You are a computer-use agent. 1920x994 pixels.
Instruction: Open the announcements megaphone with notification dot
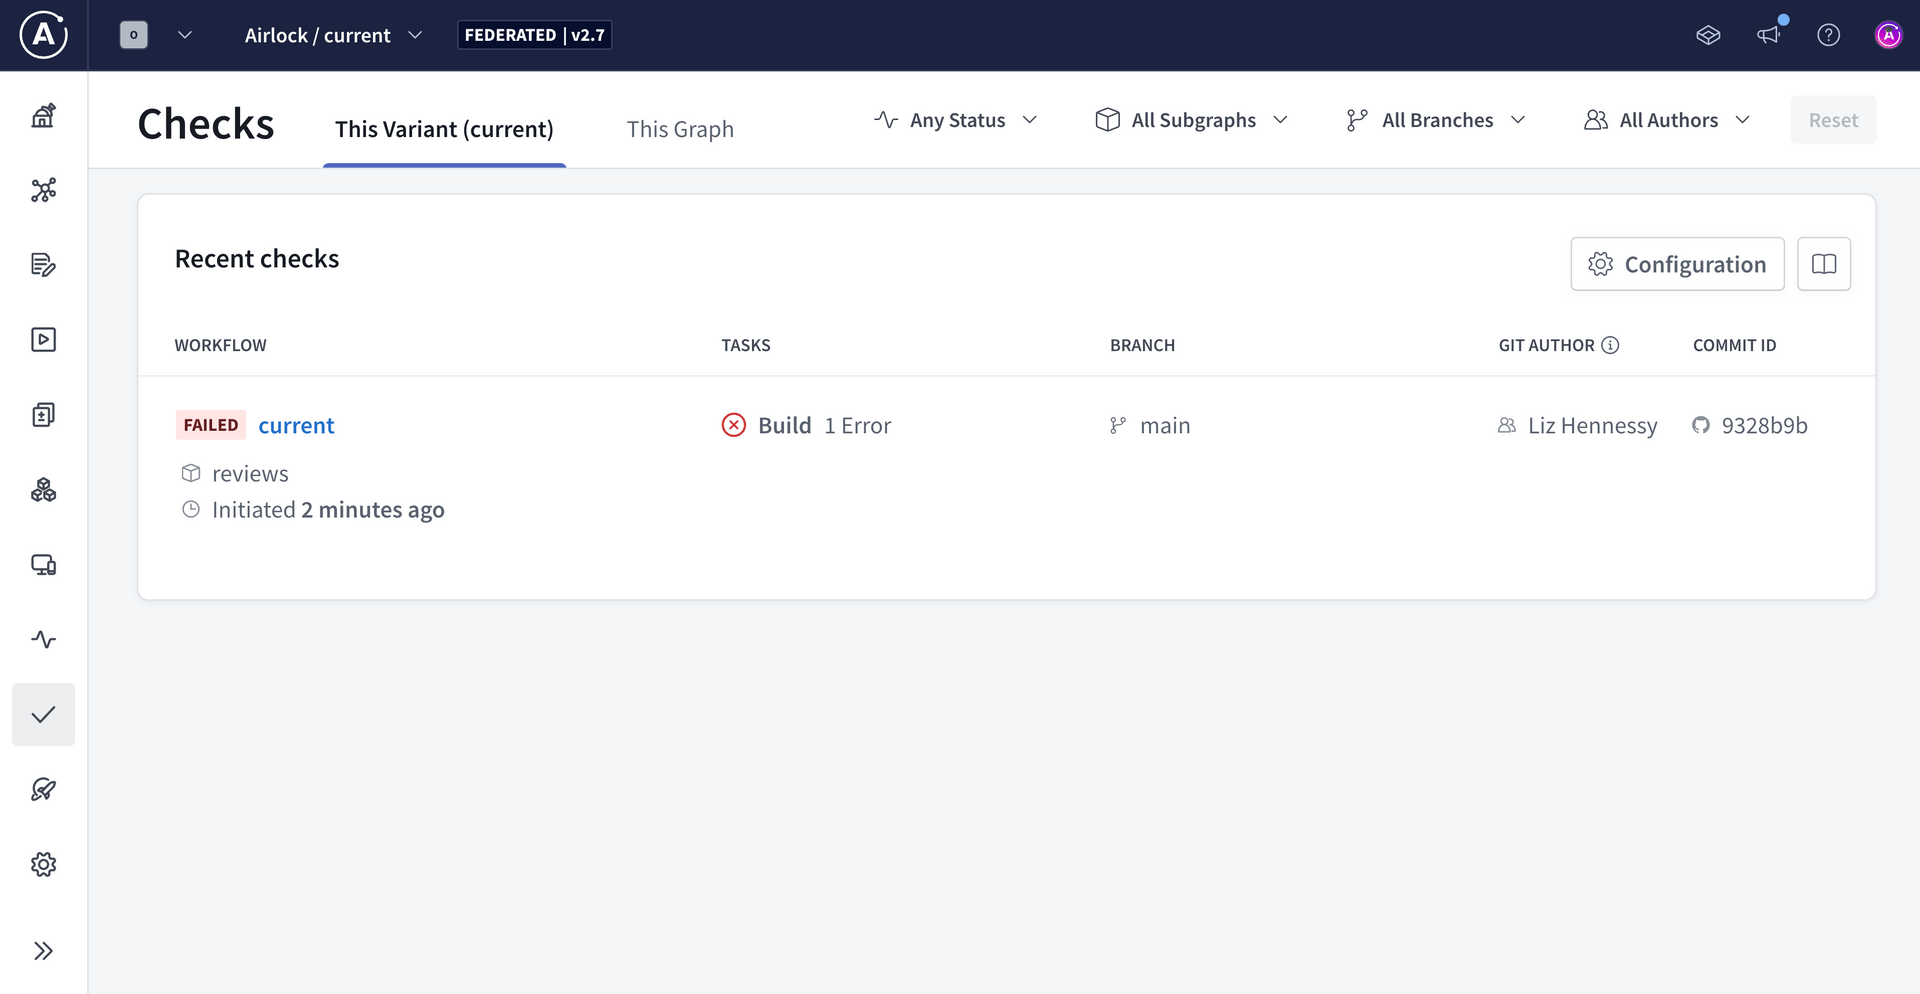1769,34
